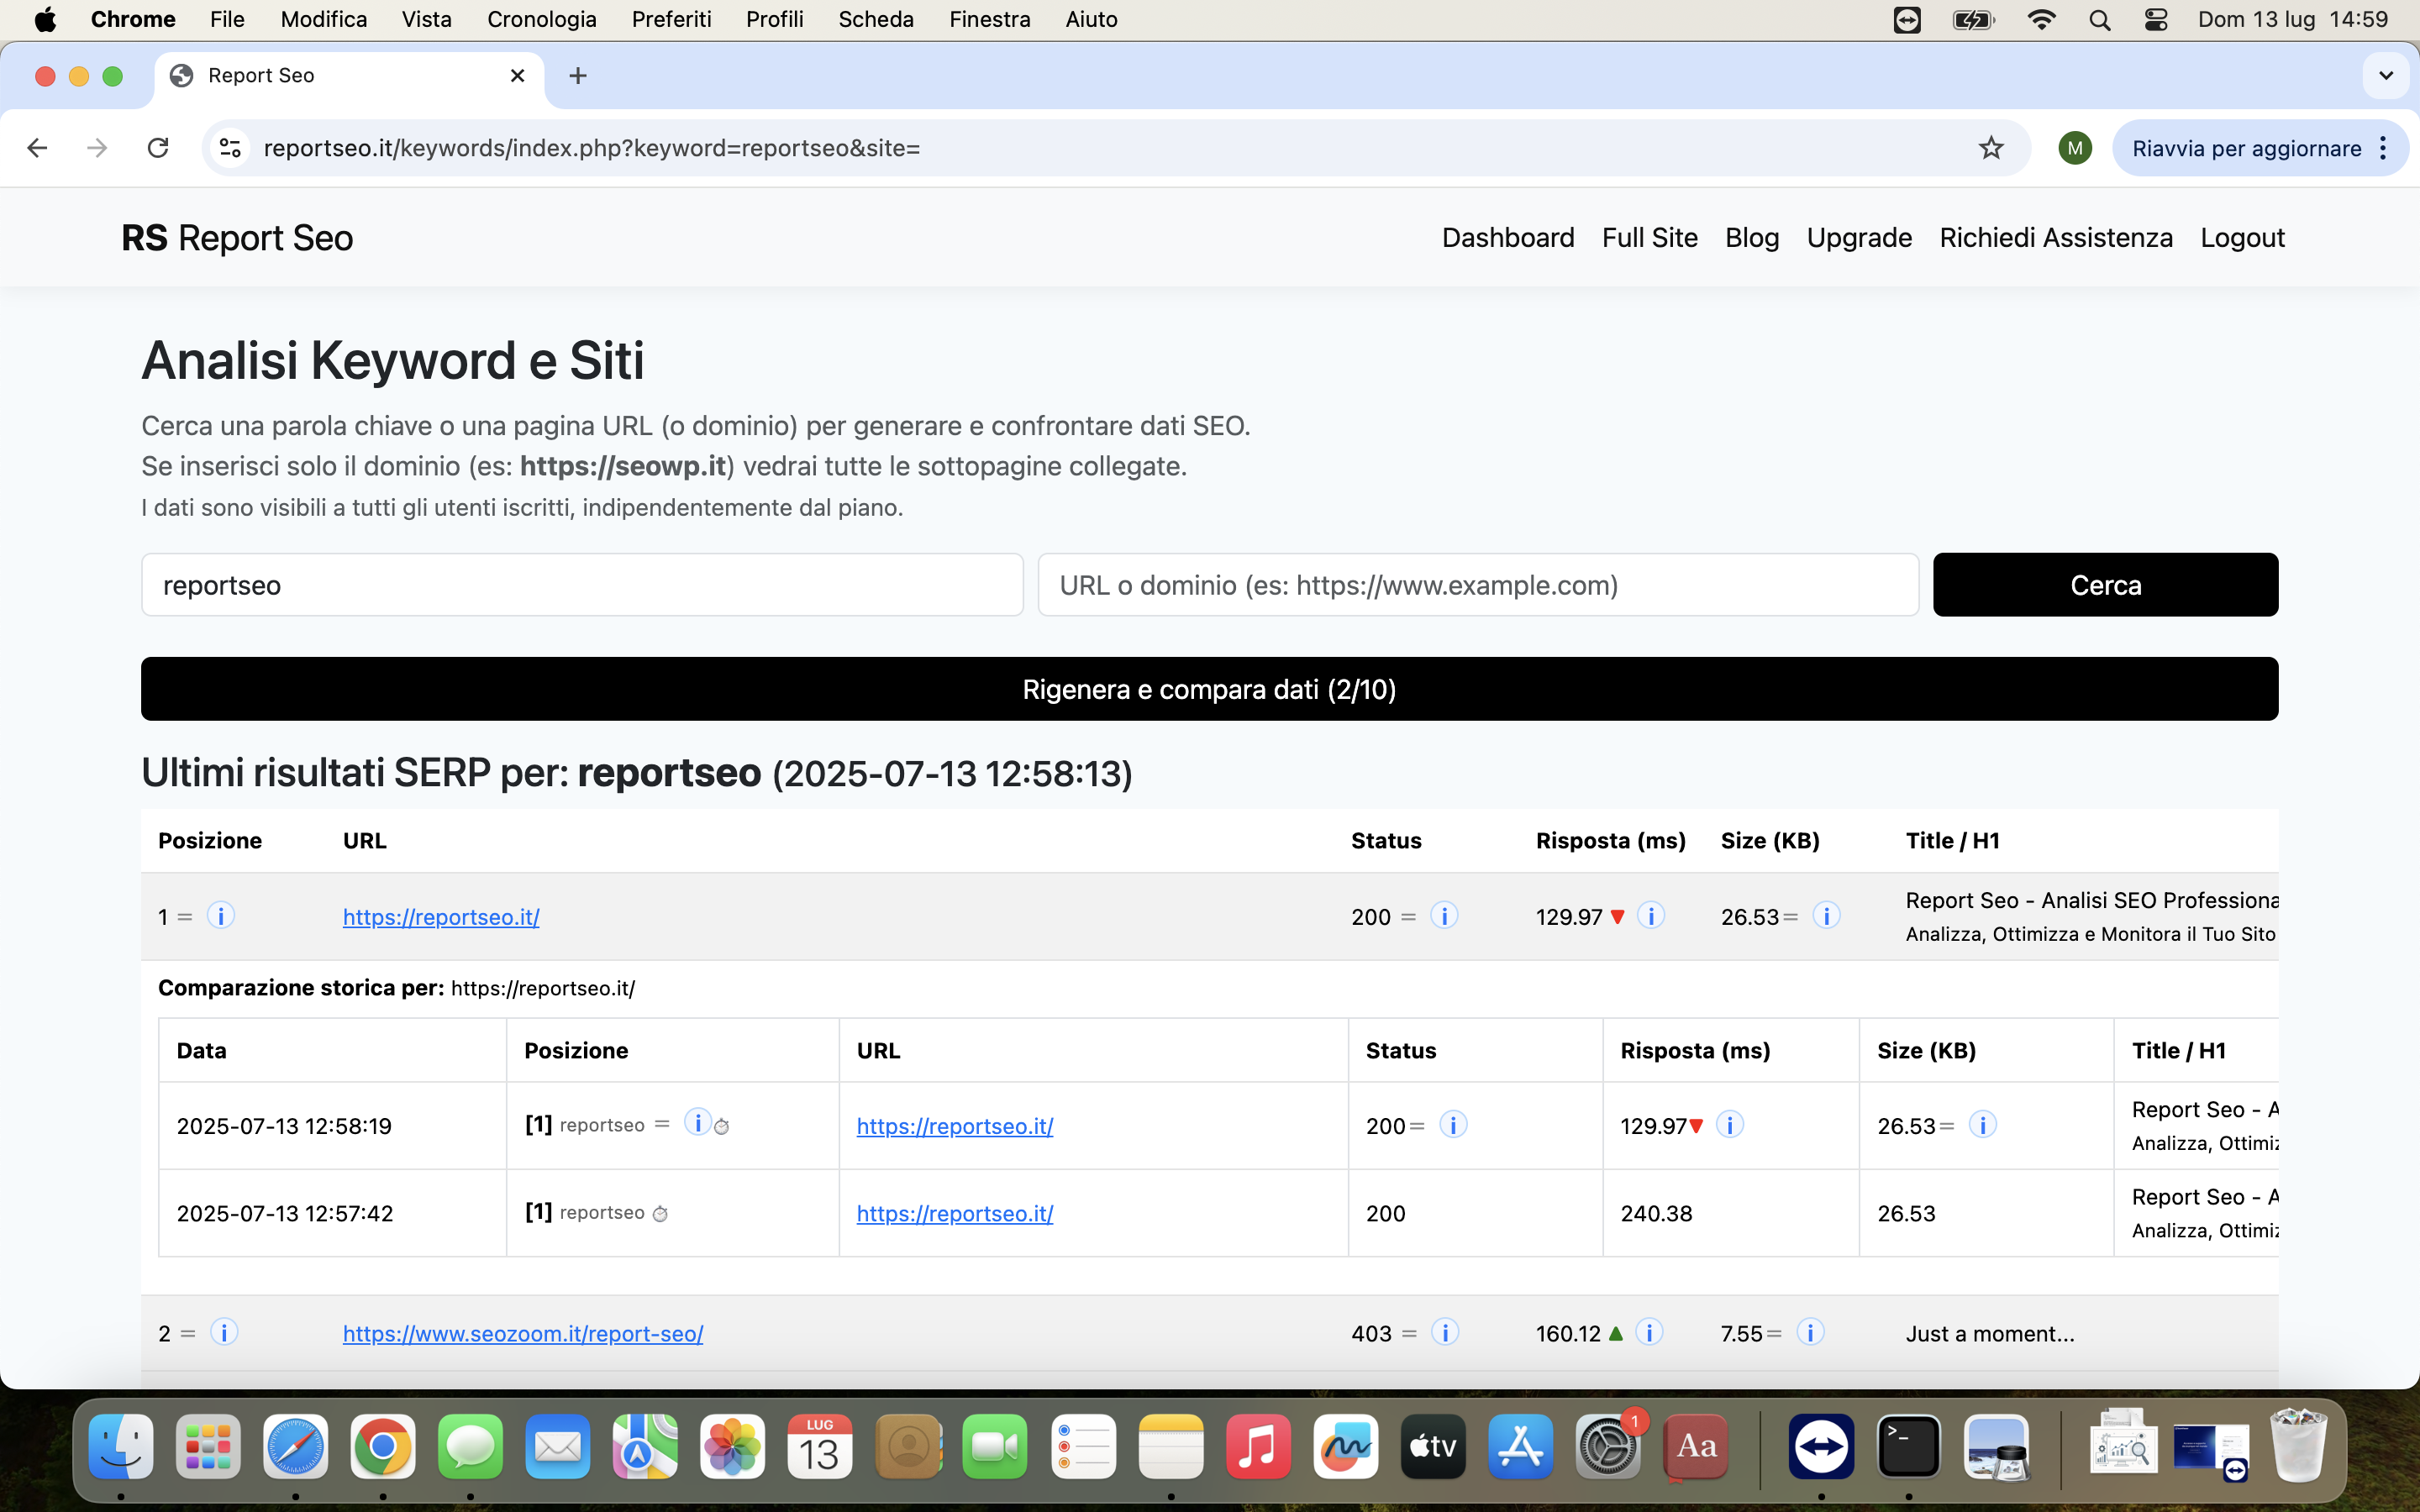This screenshot has width=2420, height=1512.
Task: Close the Report Seo tab
Action: point(517,76)
